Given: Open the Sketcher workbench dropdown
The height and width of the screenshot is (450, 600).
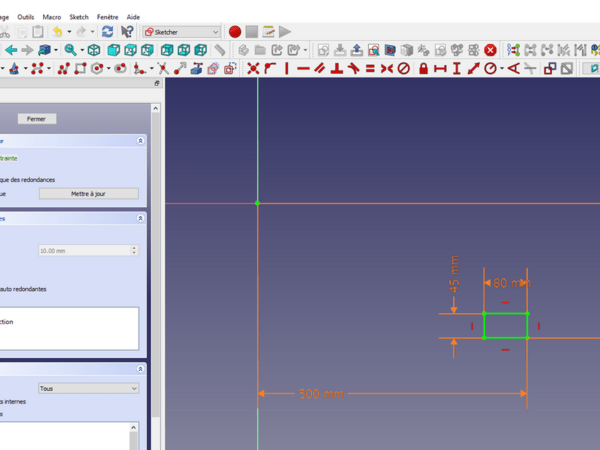Looking at the screenshot, I should pos(181,32).
